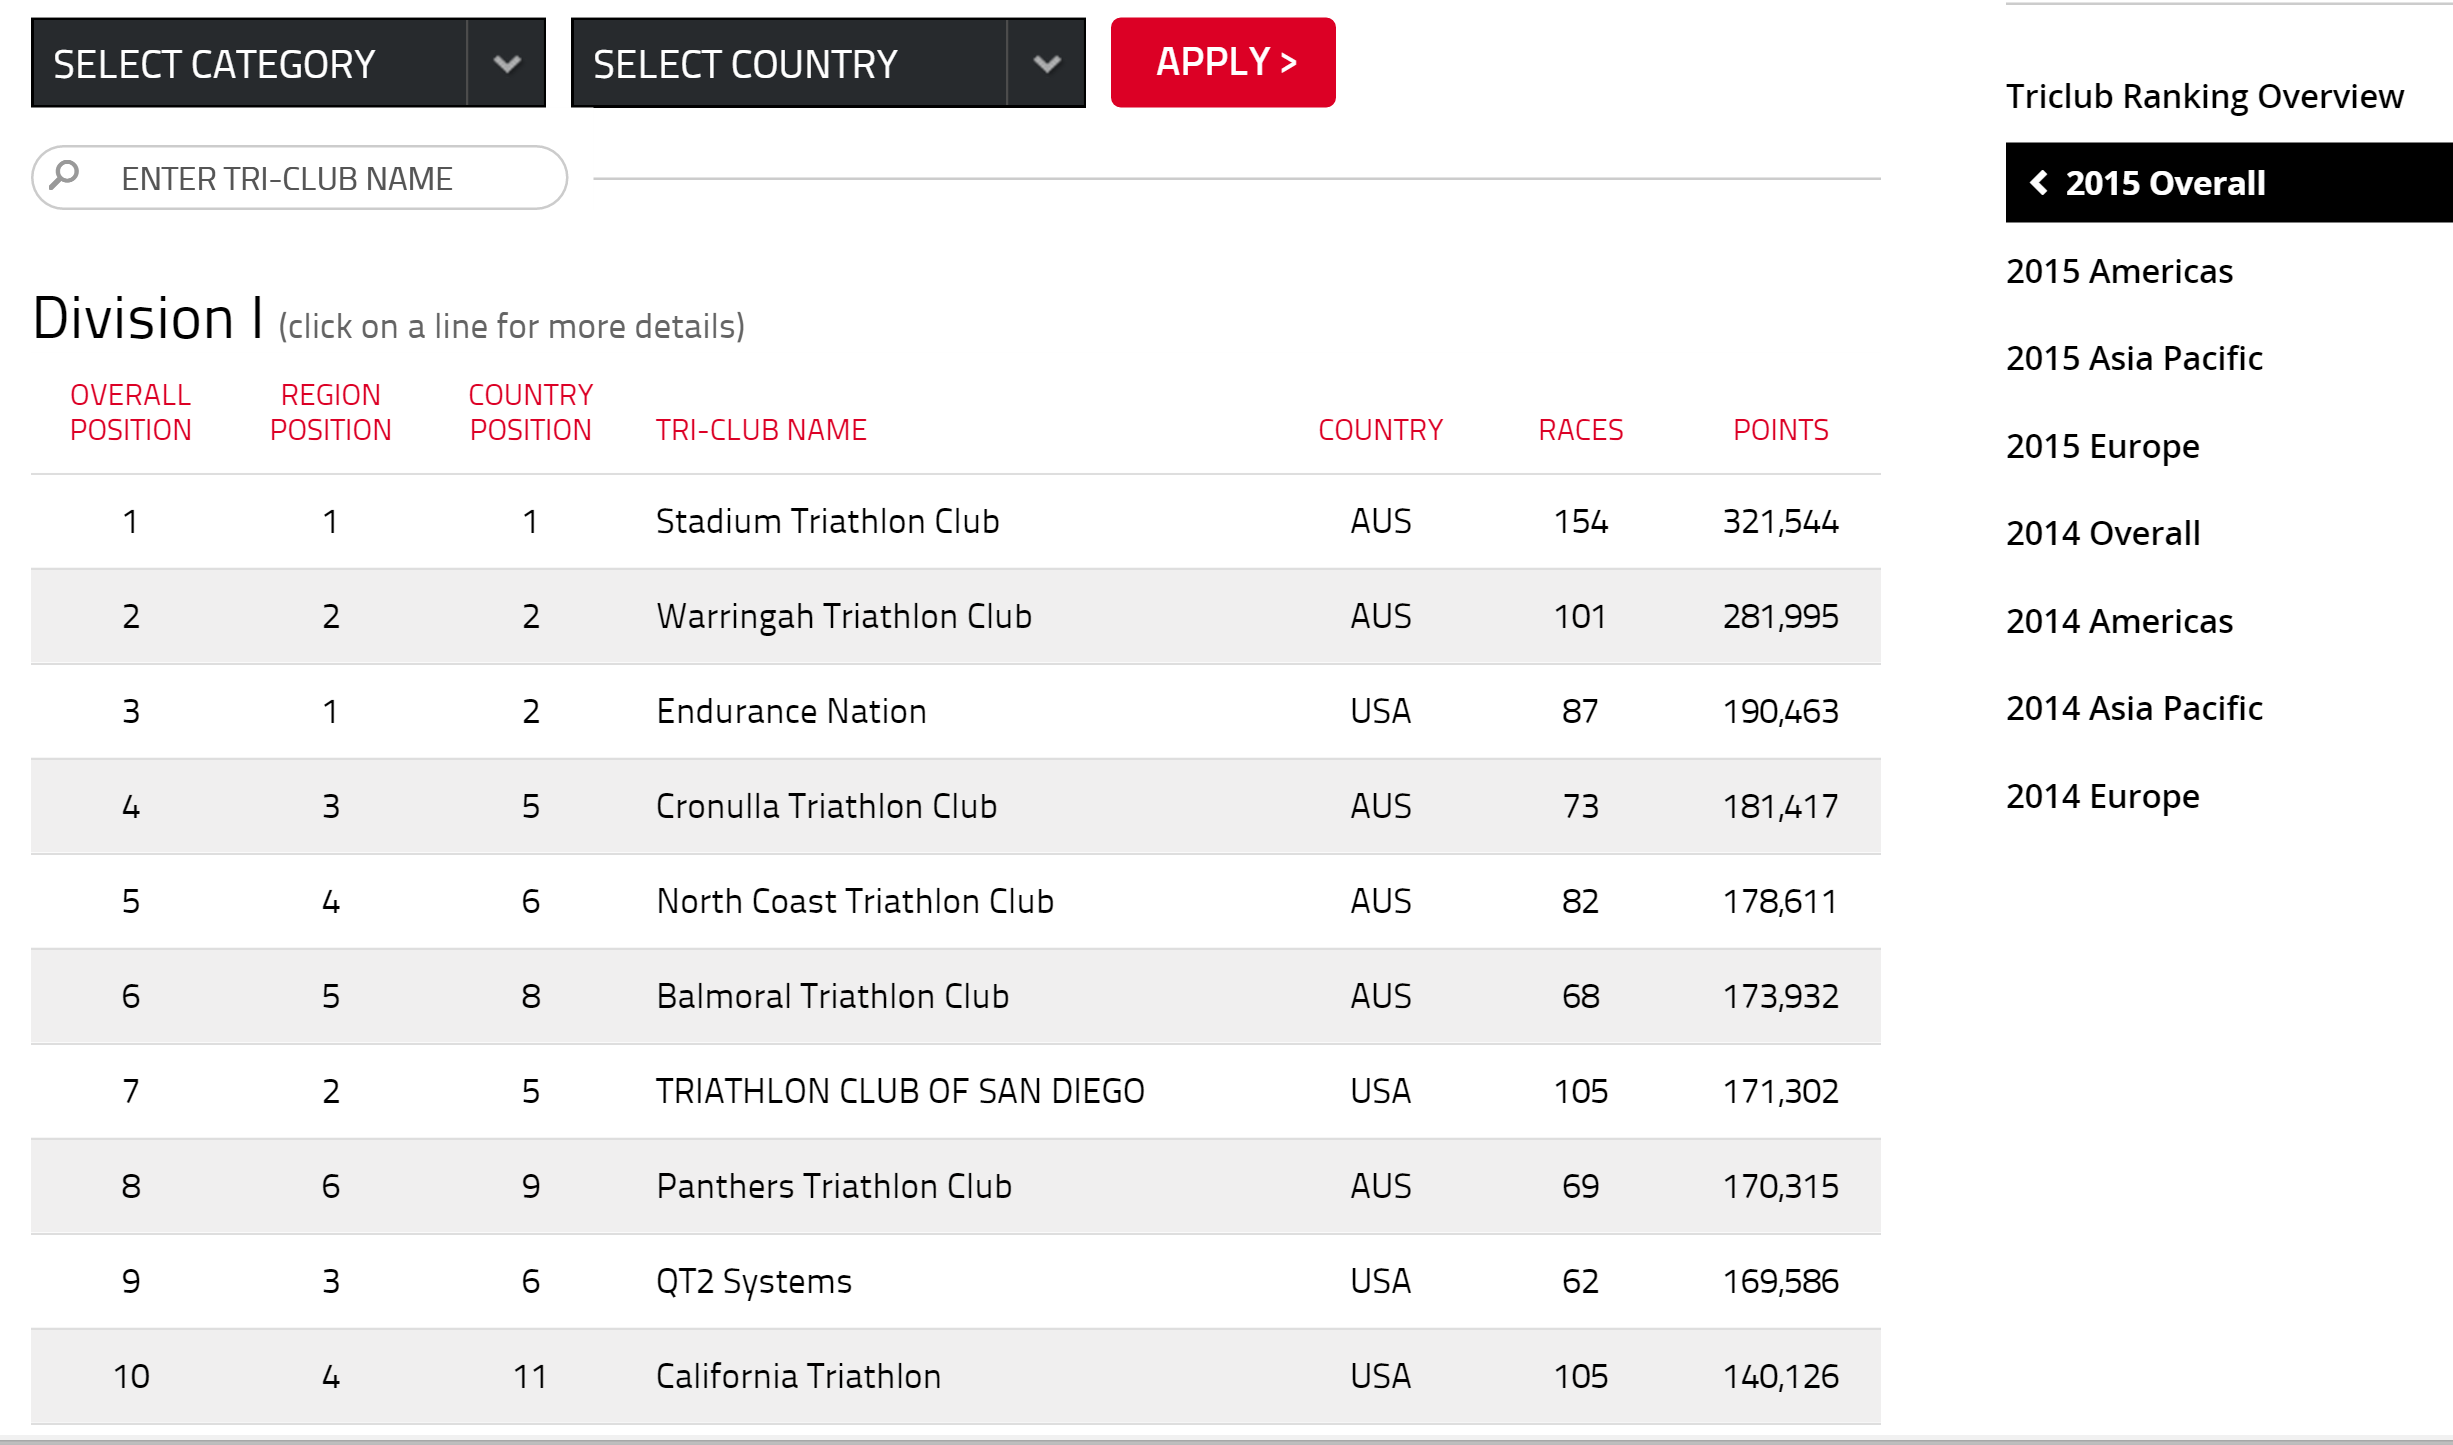Image resolution: width=2453 pixels, height=1445 pixels.
Task: Select the Triathlon Club of San Diego row
Action: point(955,1091)
